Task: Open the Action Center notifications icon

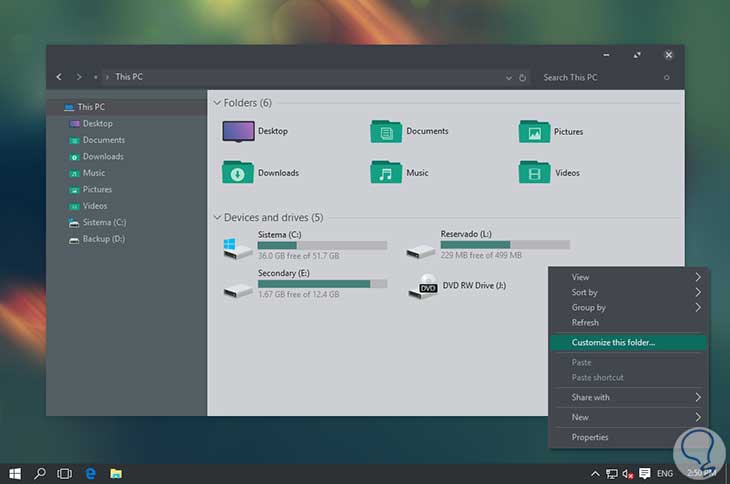Action: click(x=645, y=474)
